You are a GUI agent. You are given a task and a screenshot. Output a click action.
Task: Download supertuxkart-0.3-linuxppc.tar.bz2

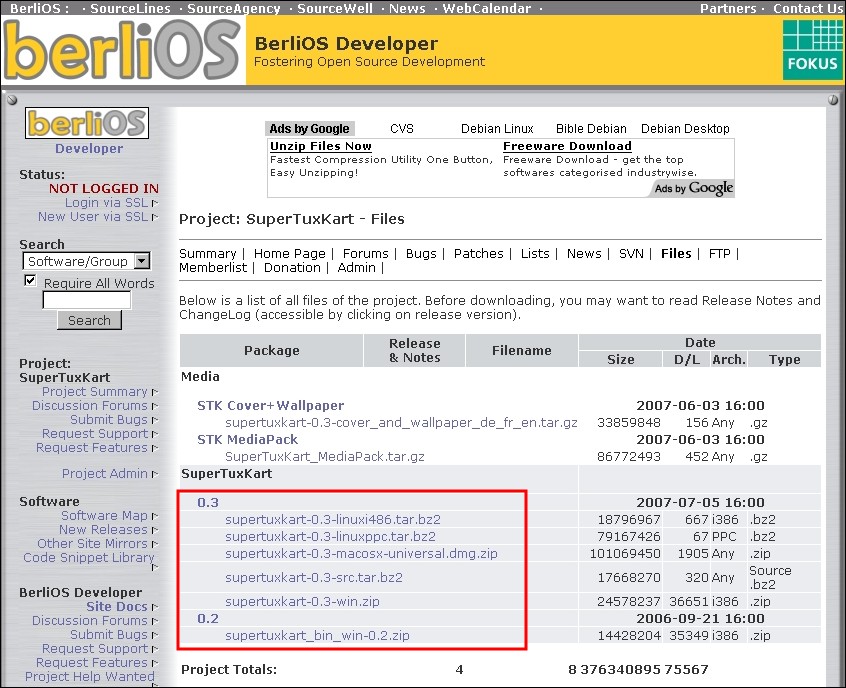click(330, 537)
